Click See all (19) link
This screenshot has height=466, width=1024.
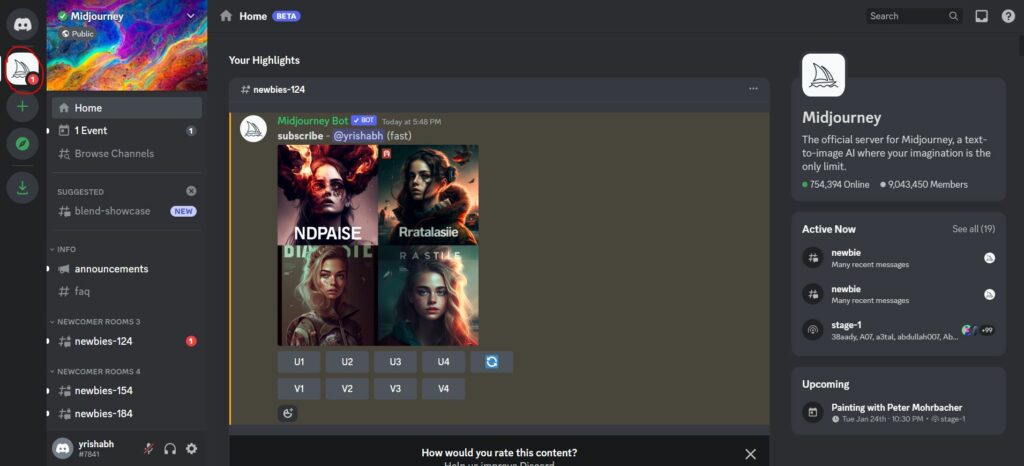tap(973, 229)
